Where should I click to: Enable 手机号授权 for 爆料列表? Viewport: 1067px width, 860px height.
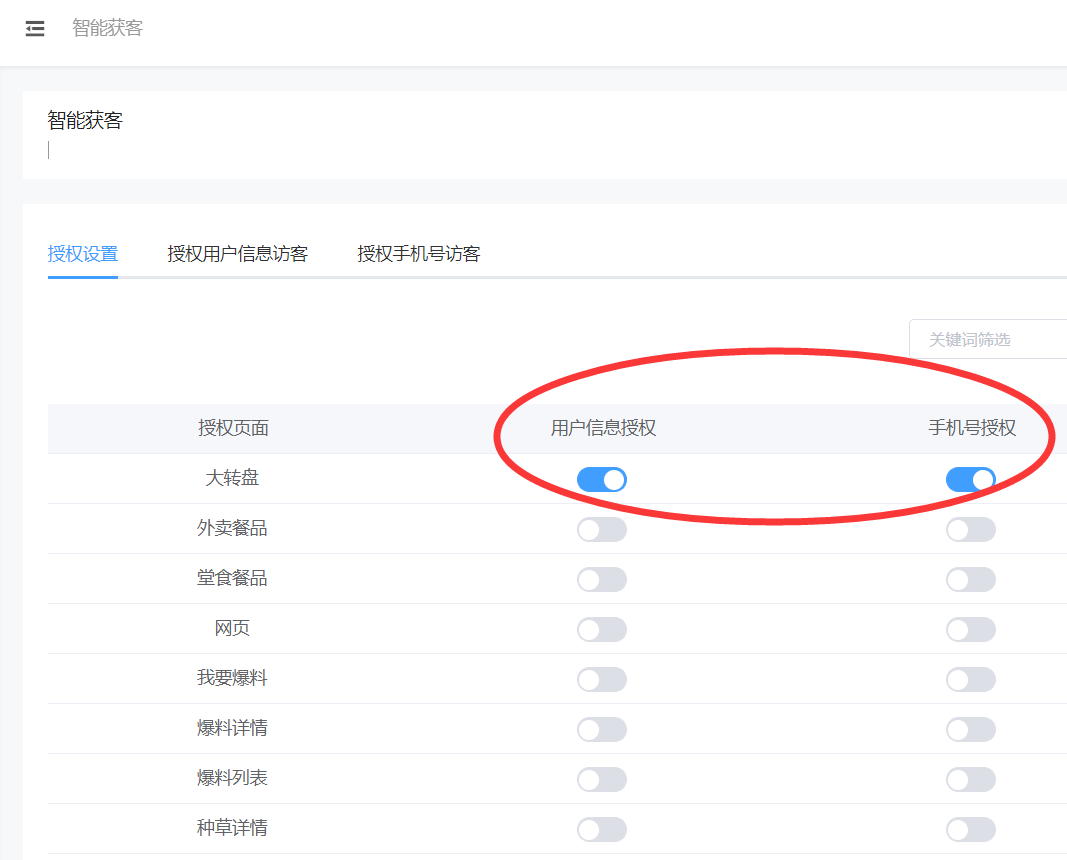pos(970,780)
